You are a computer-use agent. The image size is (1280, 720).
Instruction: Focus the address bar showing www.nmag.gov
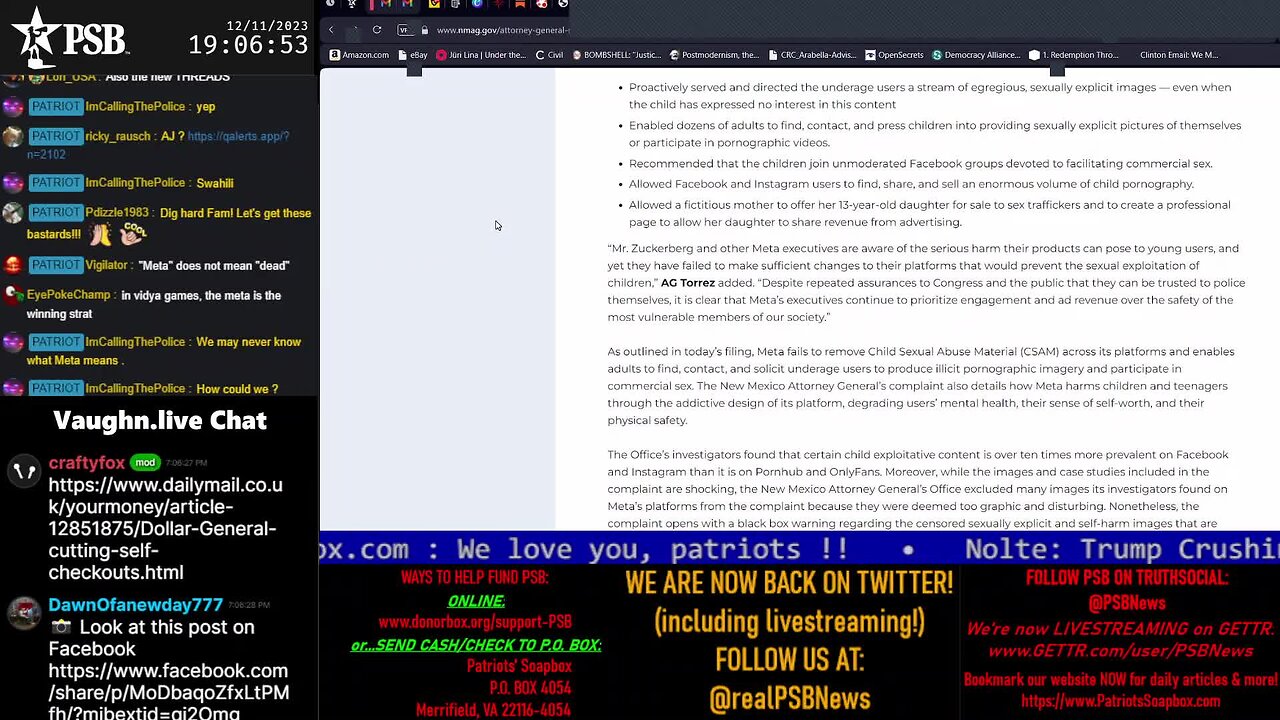click(502, 30)
